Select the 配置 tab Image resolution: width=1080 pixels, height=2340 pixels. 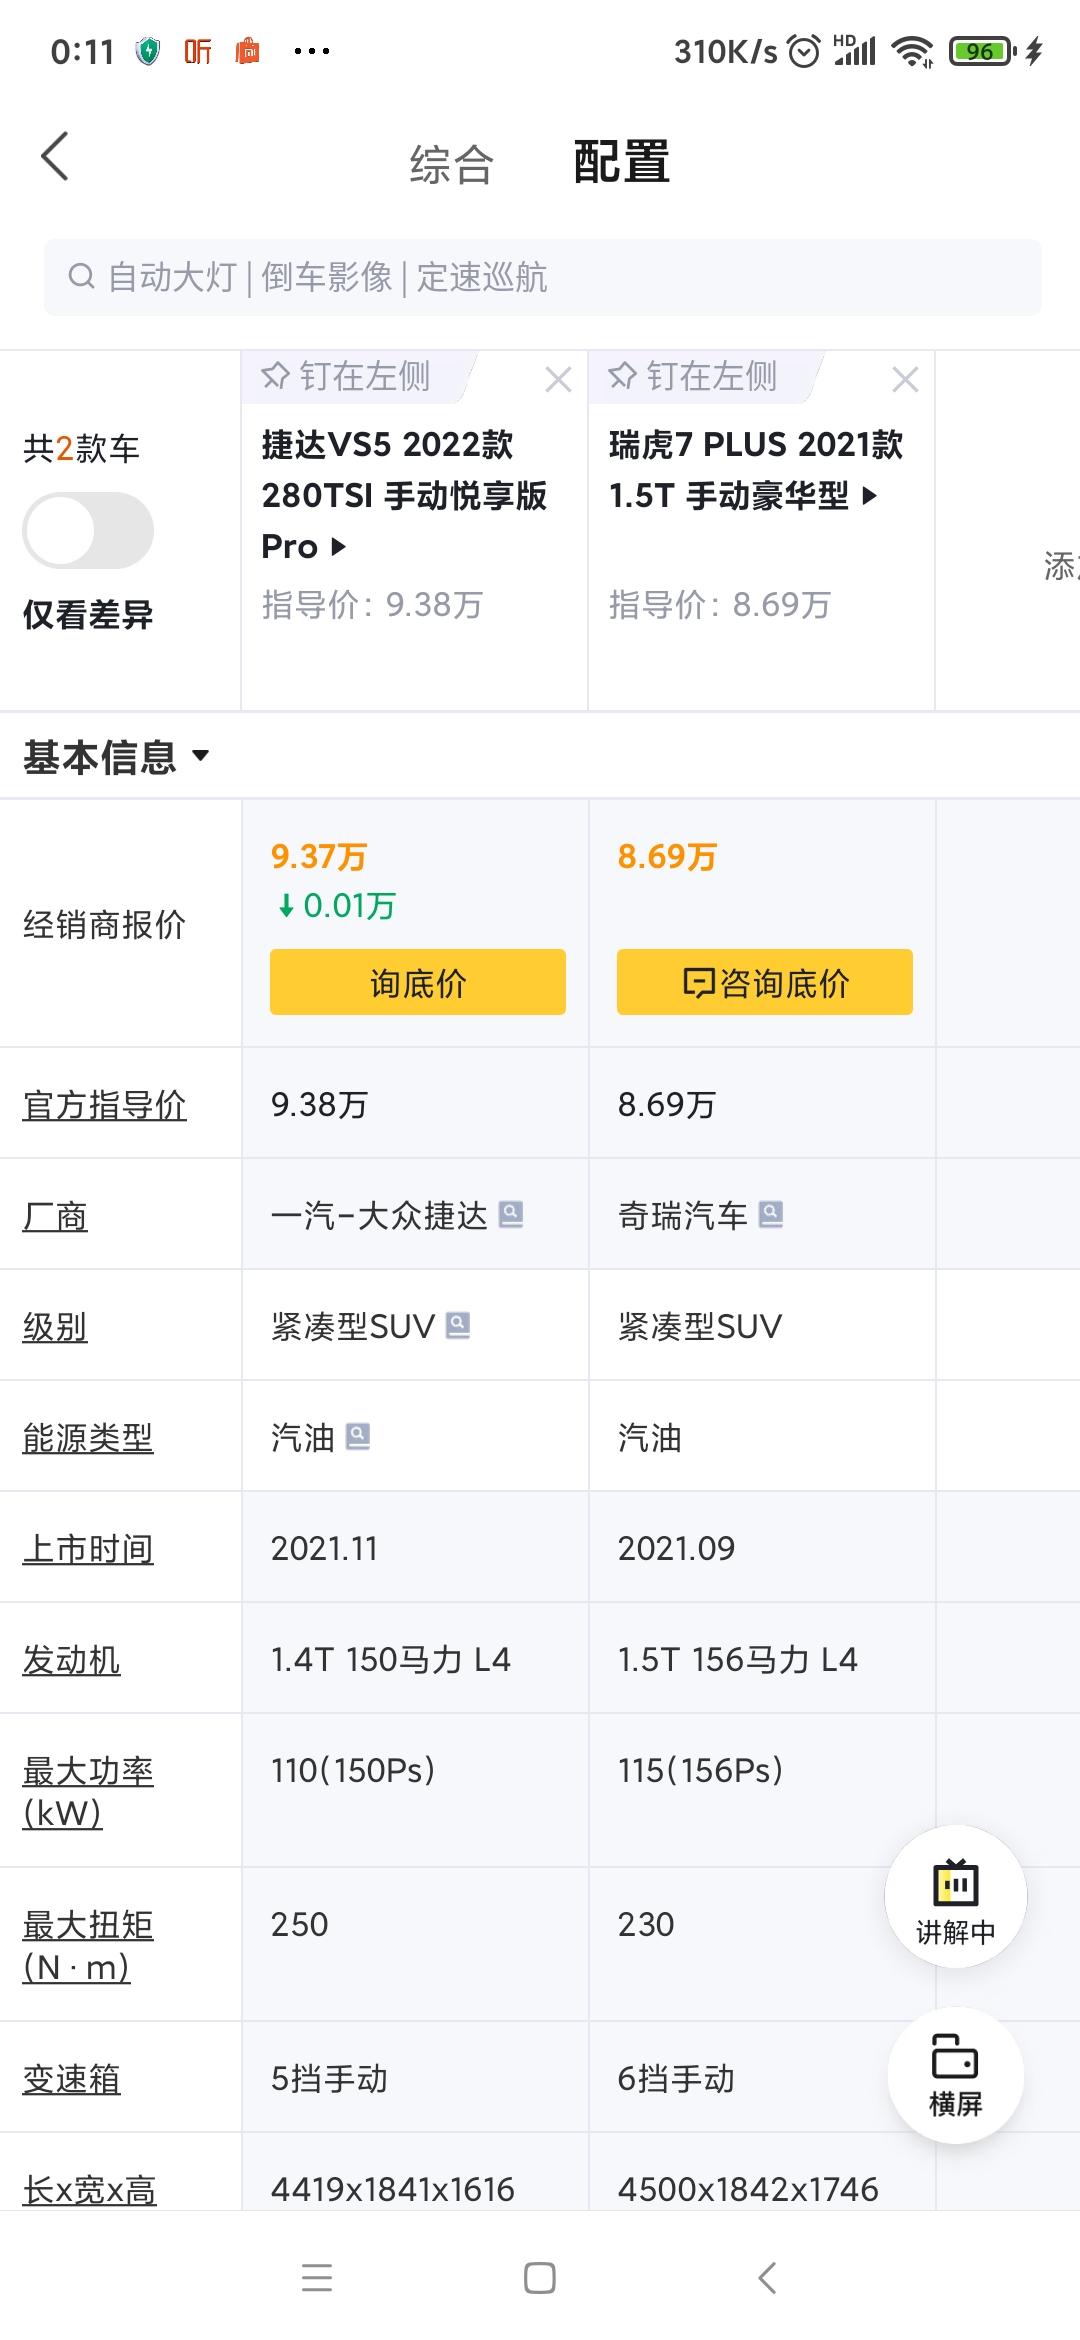621,162
